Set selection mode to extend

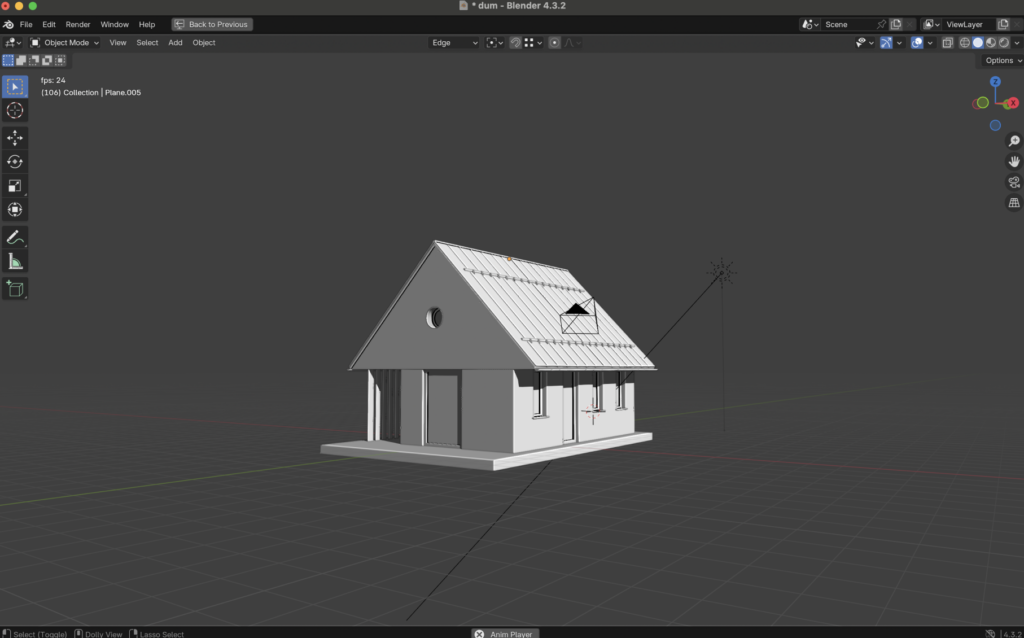pyautogui.click(x=21, y=60)
